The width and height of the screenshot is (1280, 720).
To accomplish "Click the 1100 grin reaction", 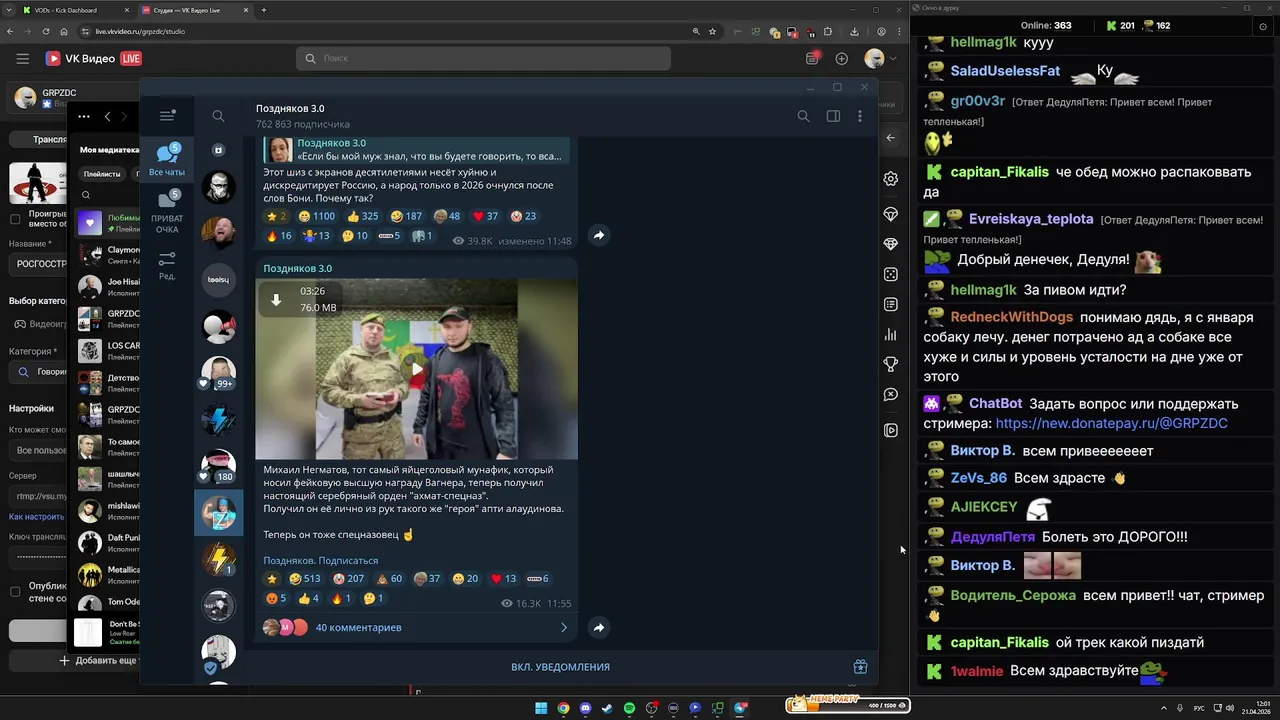I will coord(317,216).
